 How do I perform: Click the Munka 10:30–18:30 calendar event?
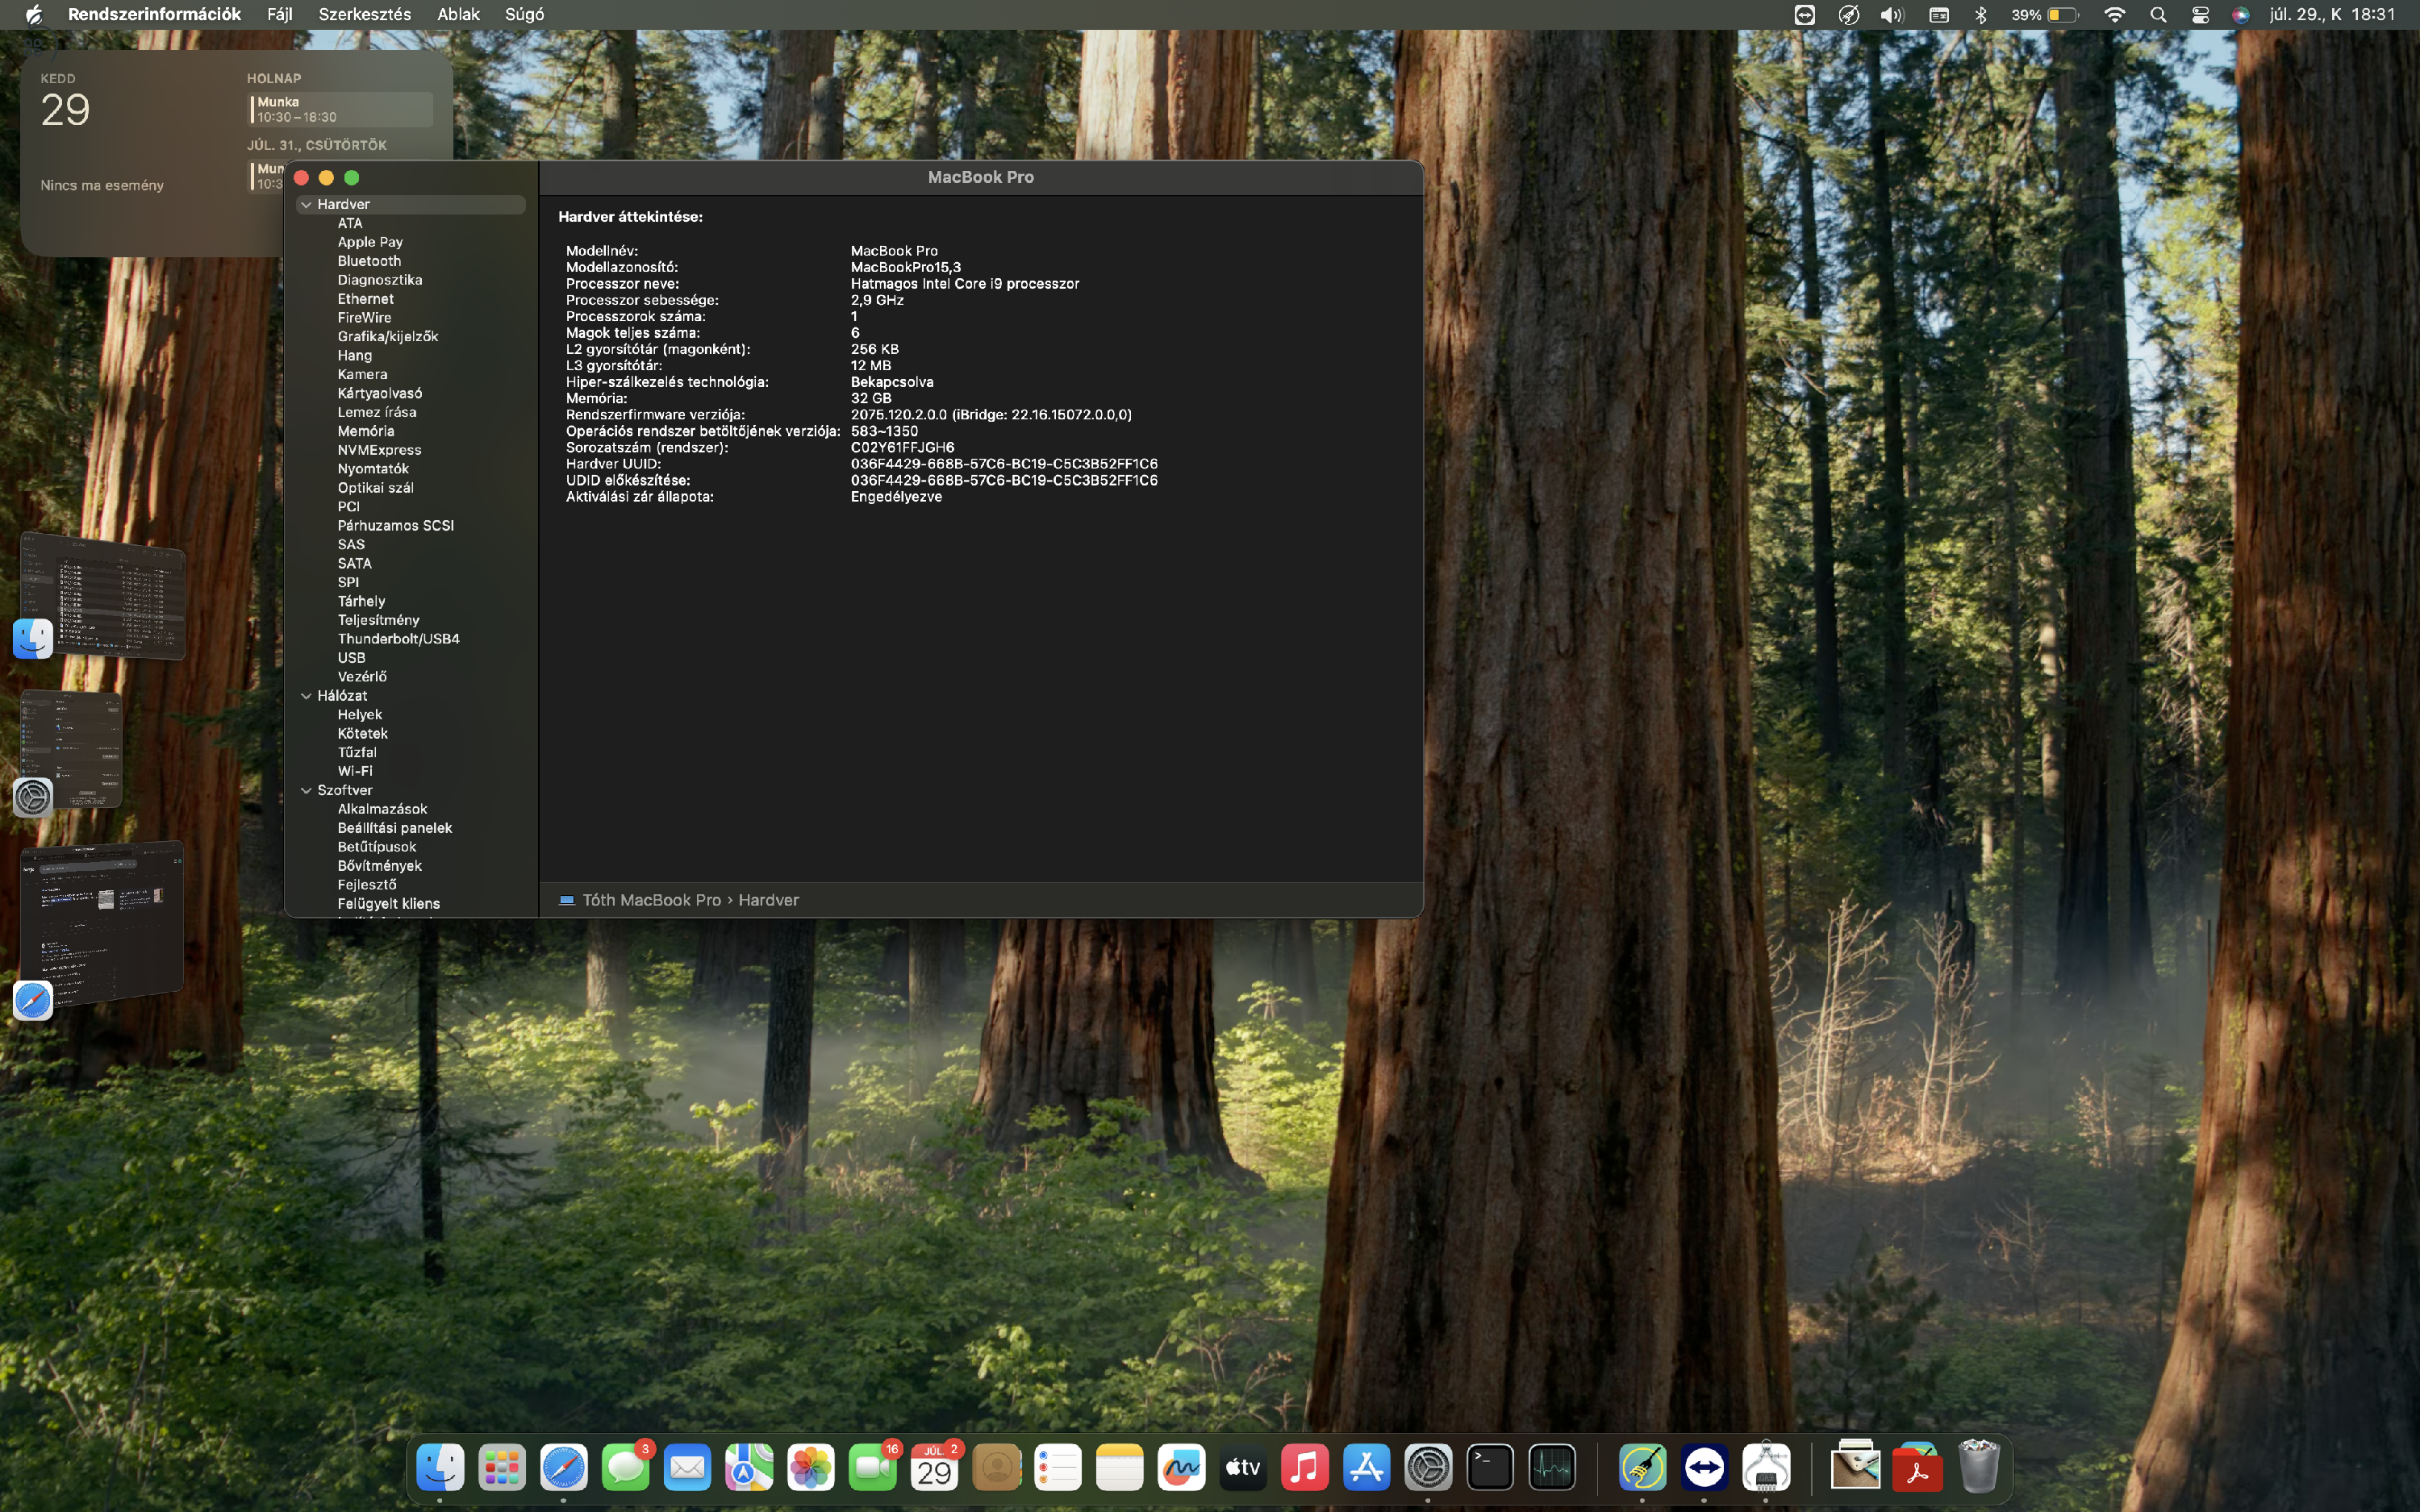341,109
